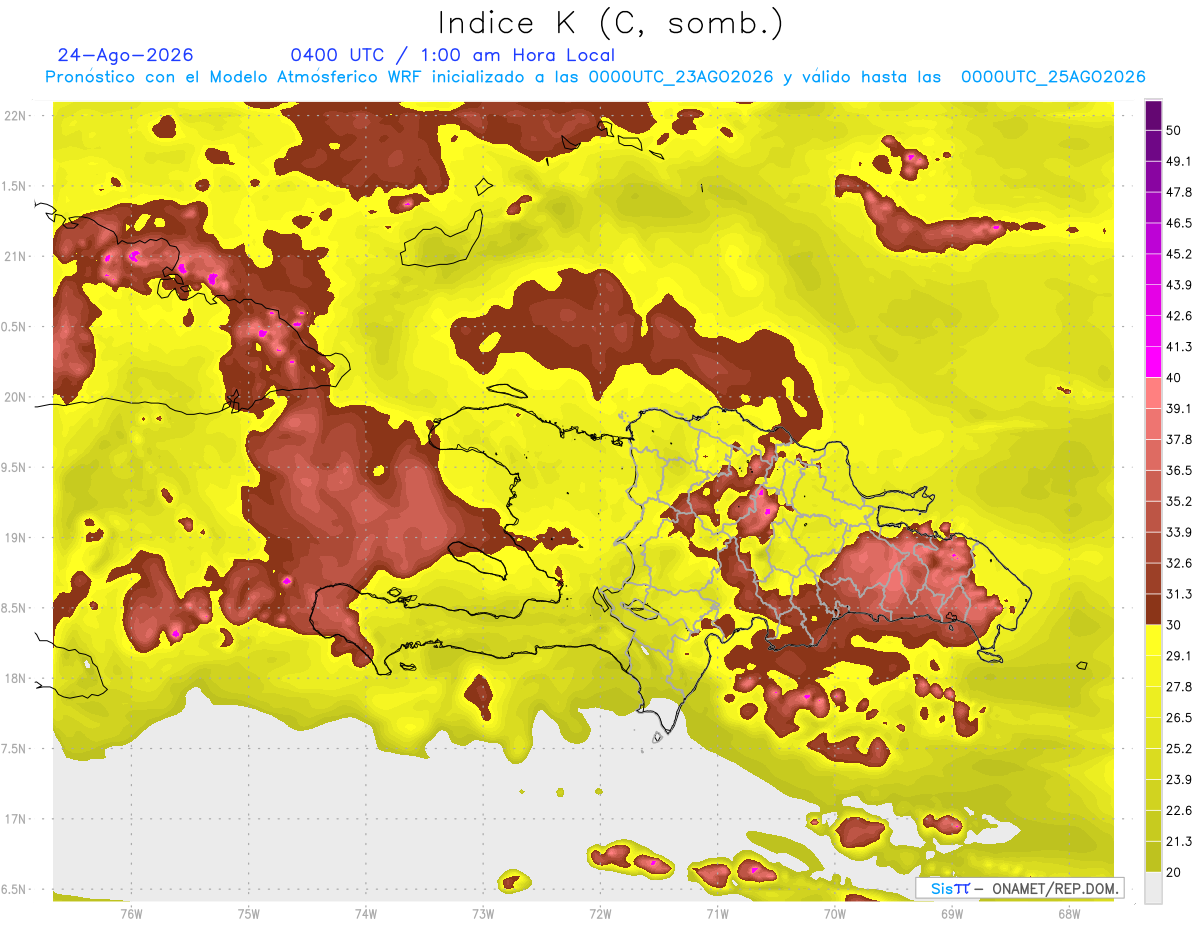This screenshot has height=927, width=1200.
Task: Click the gray swatch below the 20 mark
Action: click(x=1153, y=888)
